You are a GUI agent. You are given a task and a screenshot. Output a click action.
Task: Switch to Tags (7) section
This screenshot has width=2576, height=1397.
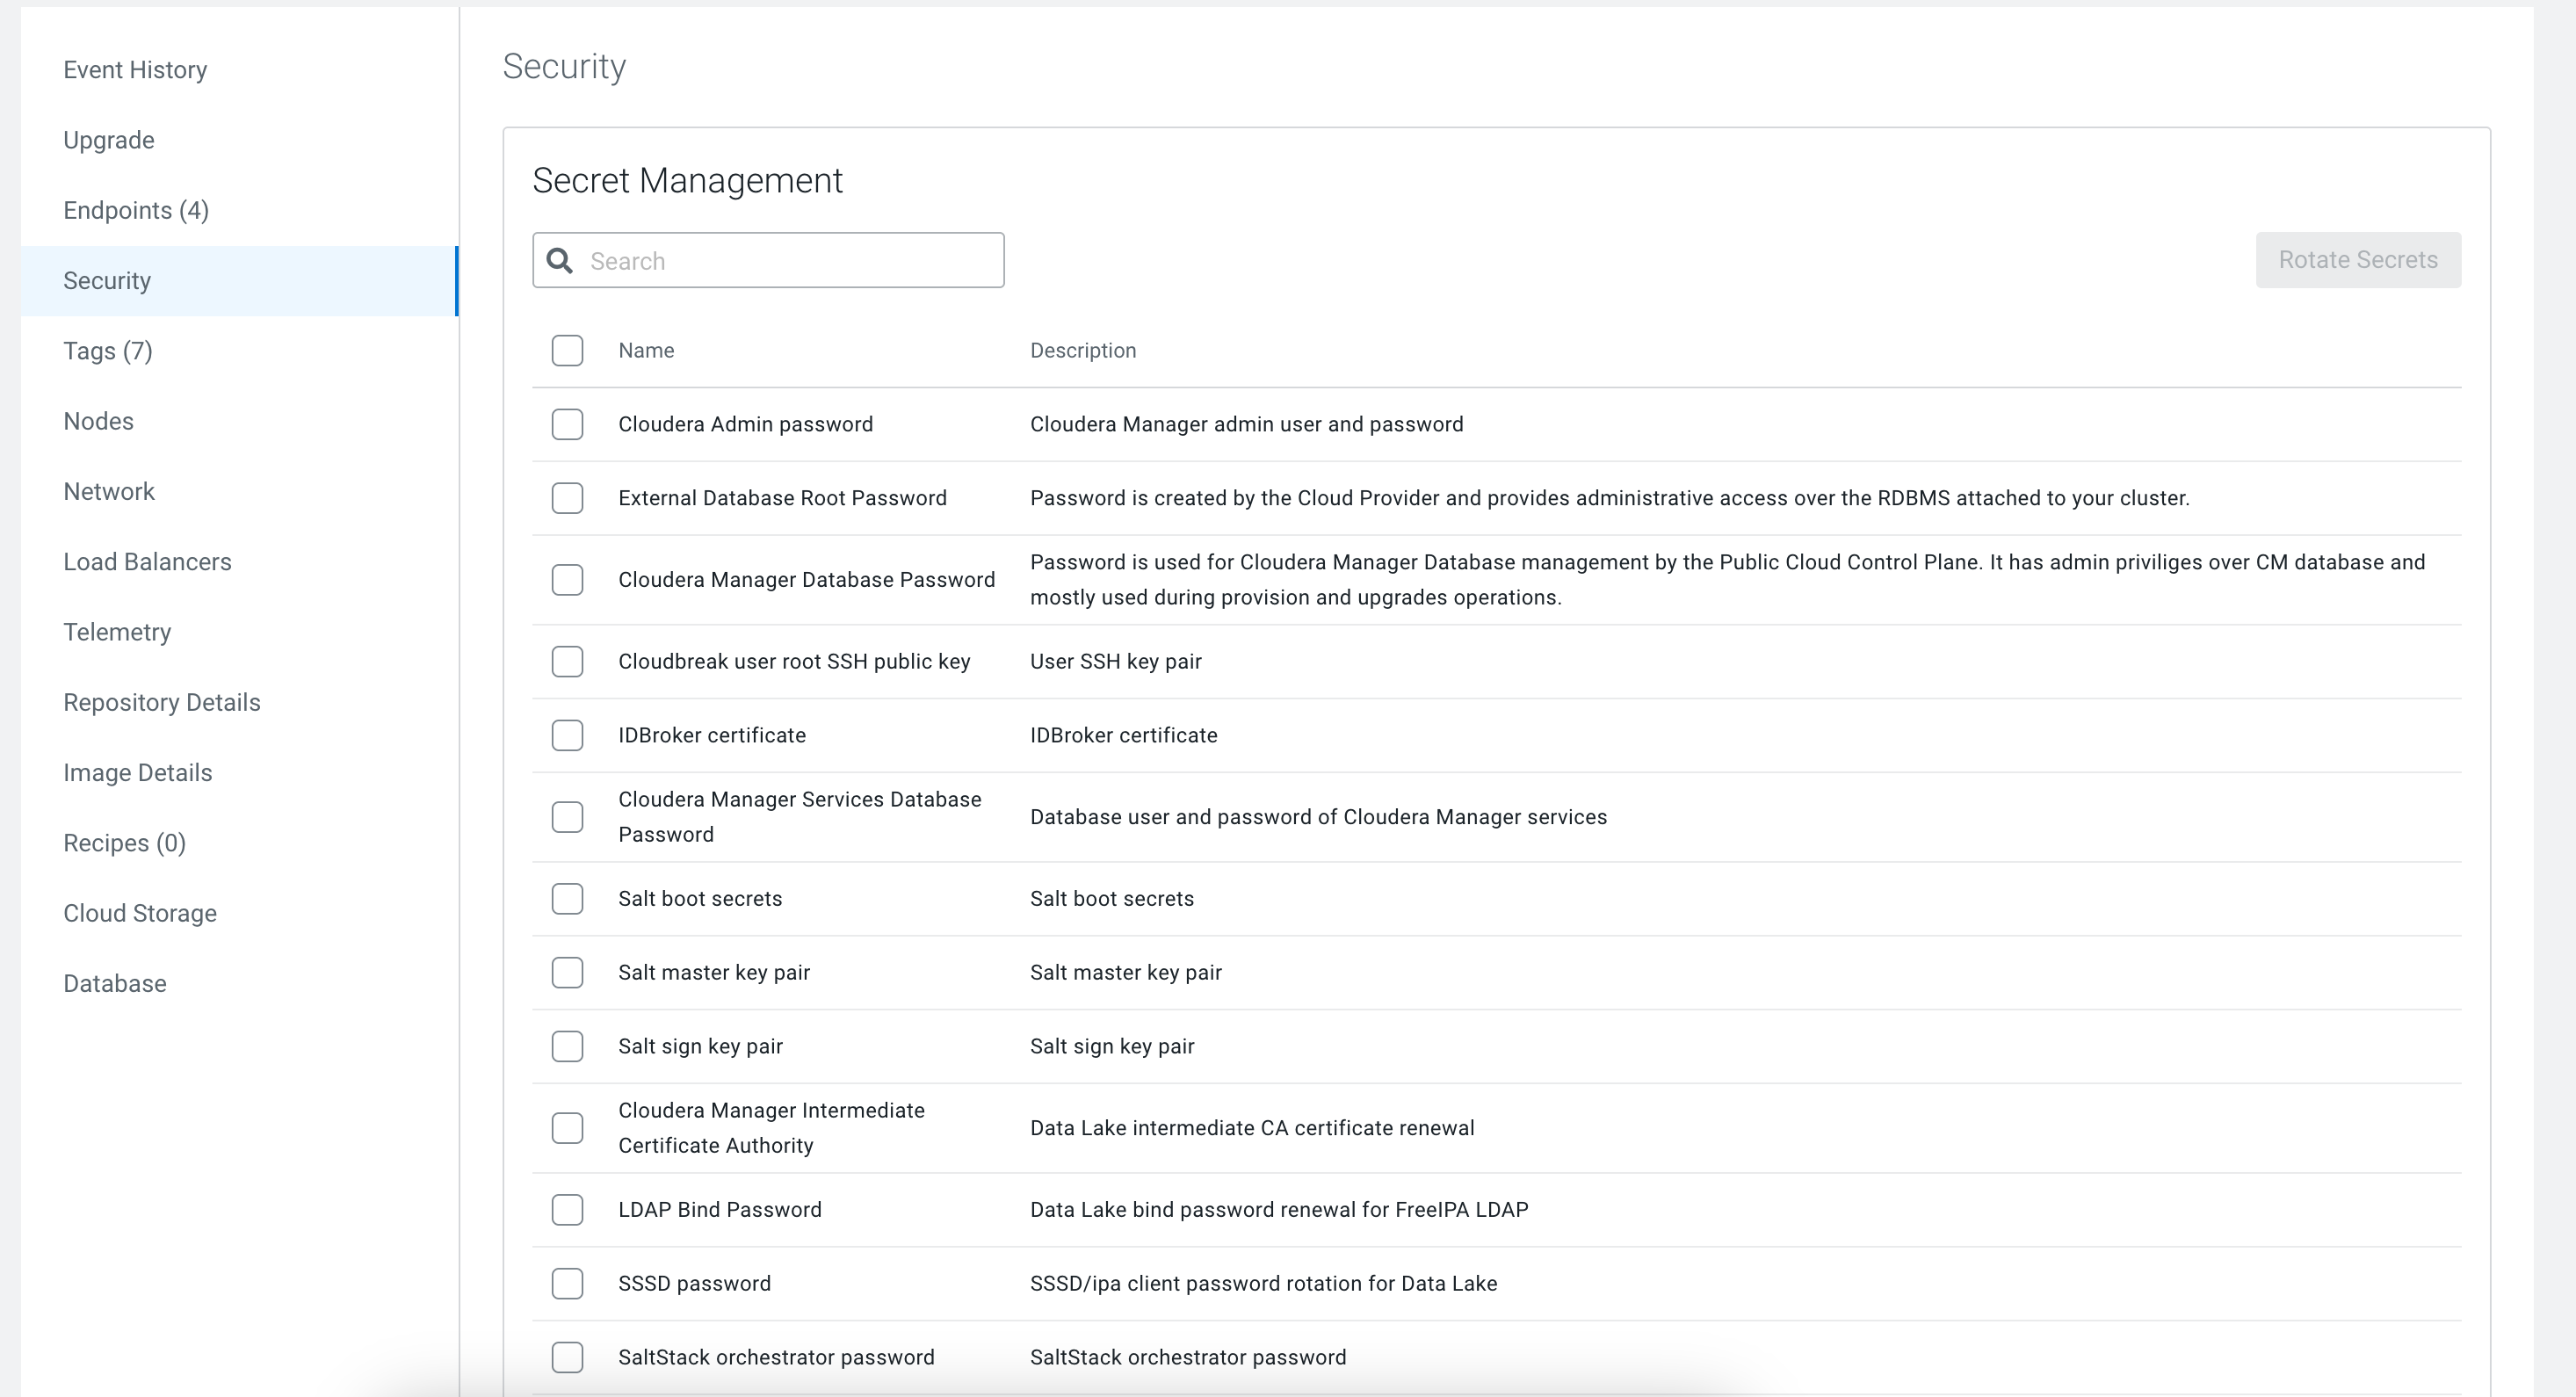[108, 351]
